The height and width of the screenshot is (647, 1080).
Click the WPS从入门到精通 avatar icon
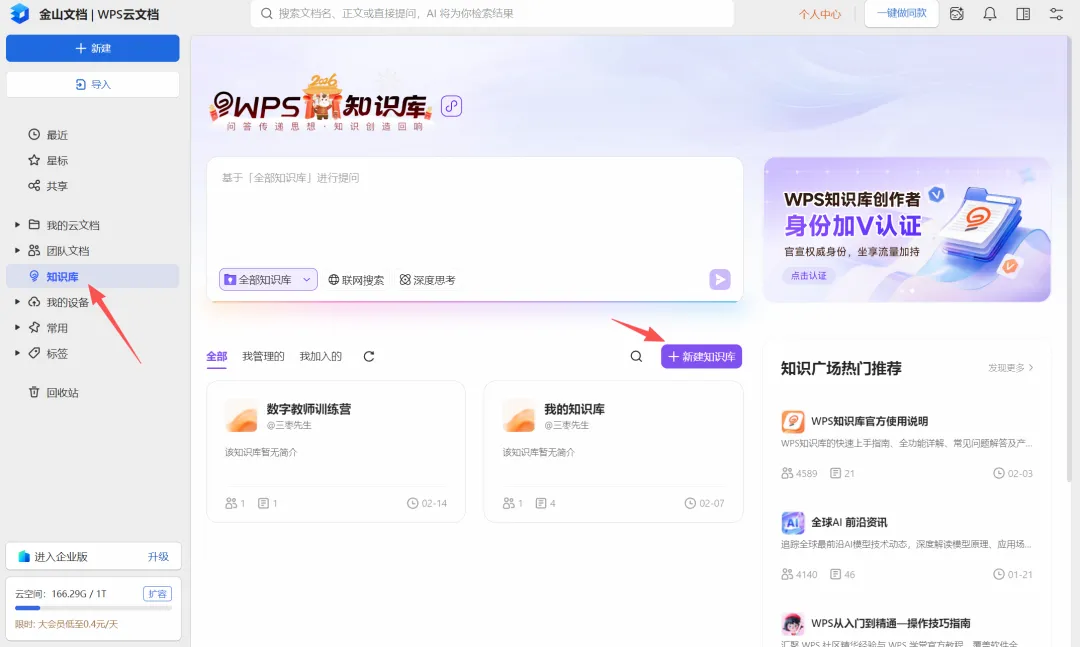click(793, 624)
